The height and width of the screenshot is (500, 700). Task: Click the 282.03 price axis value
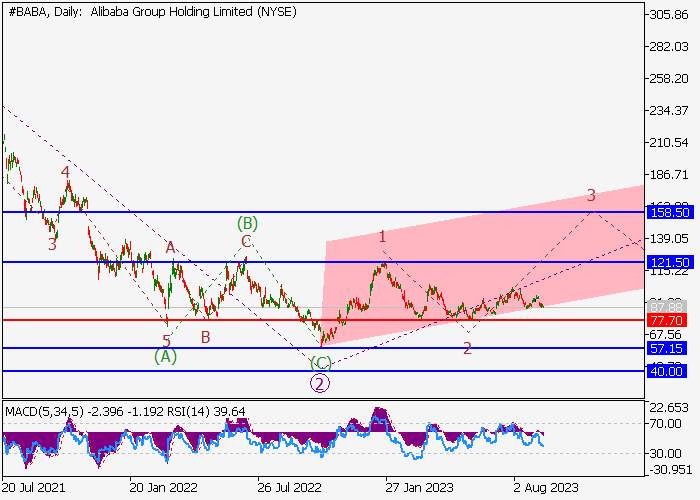(669, 47)
